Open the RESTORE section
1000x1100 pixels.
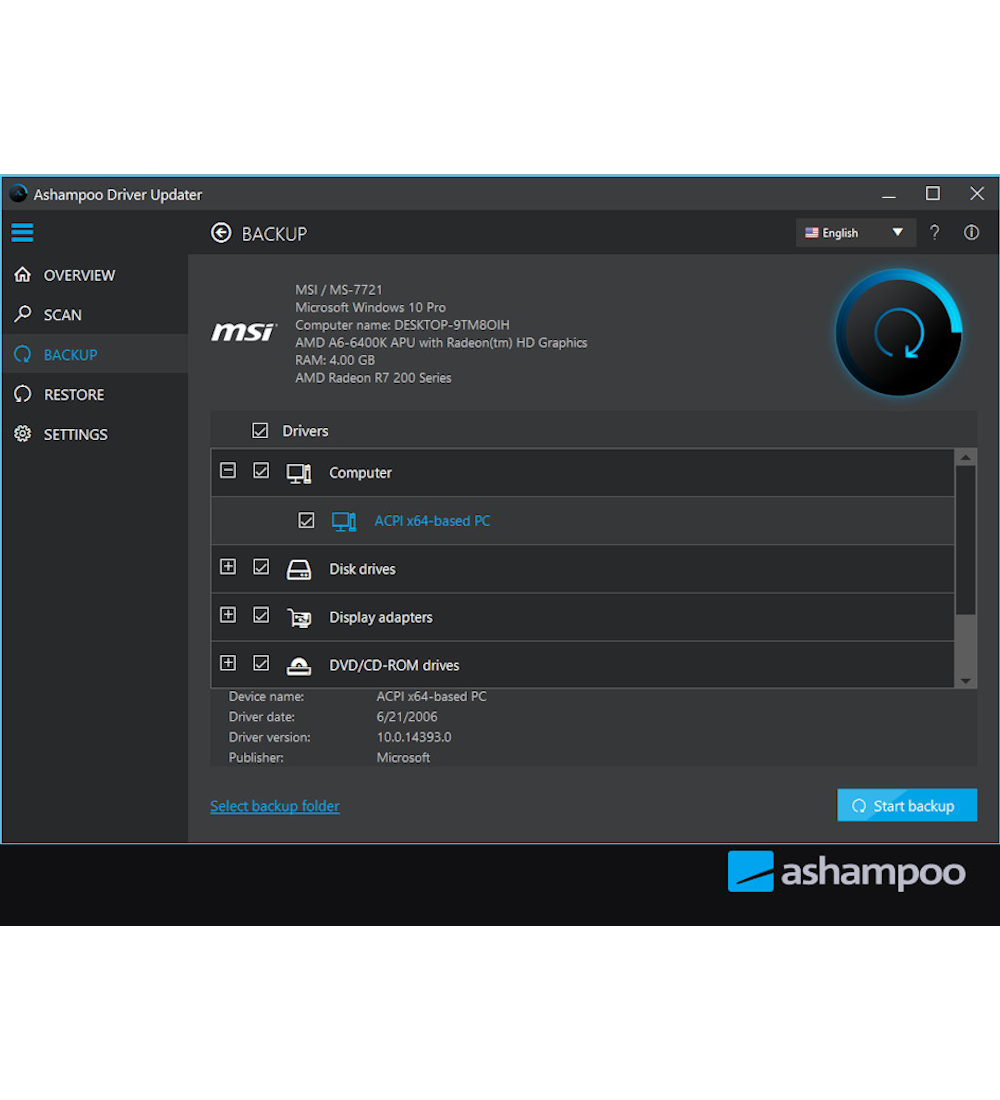(73, 395)
